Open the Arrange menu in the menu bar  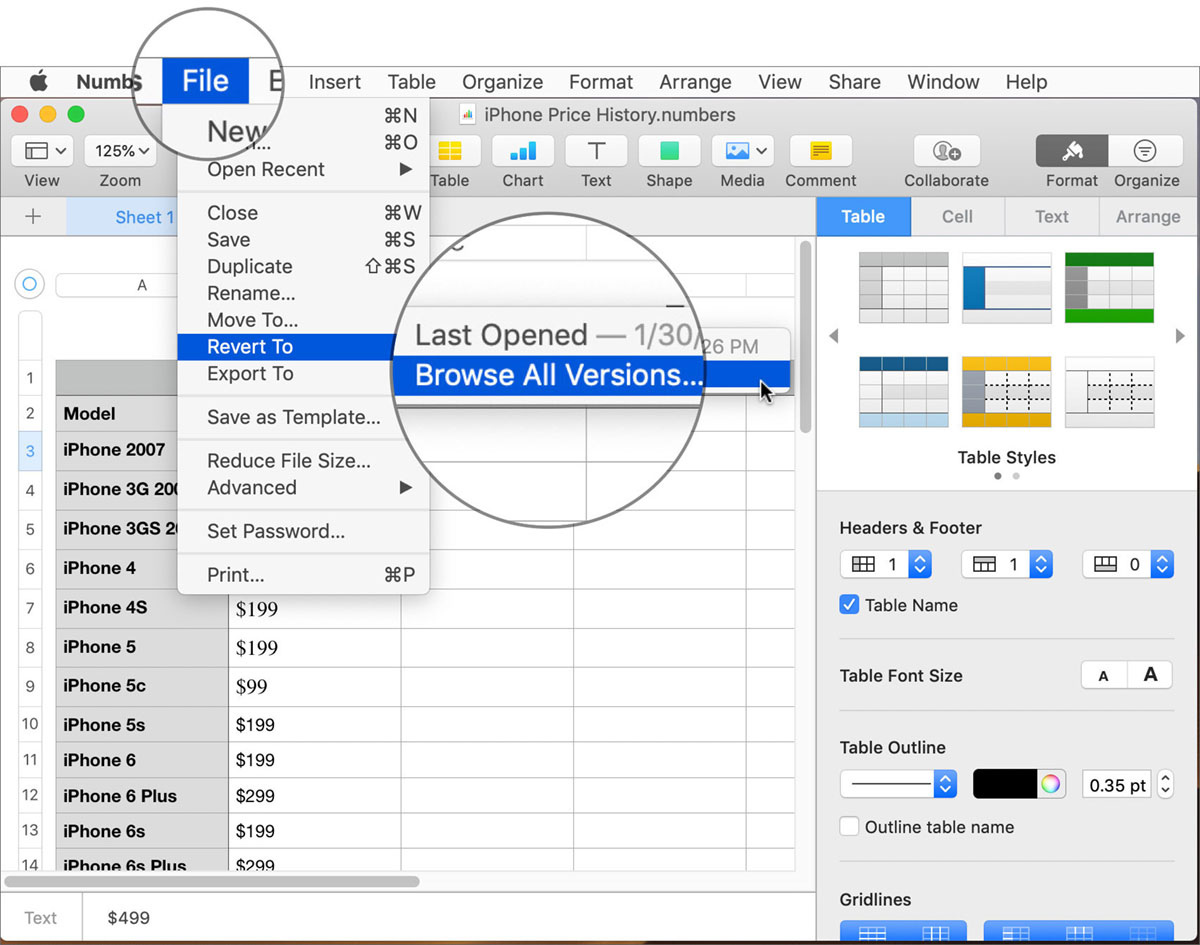pyautogui.click(x=695, y=81)
